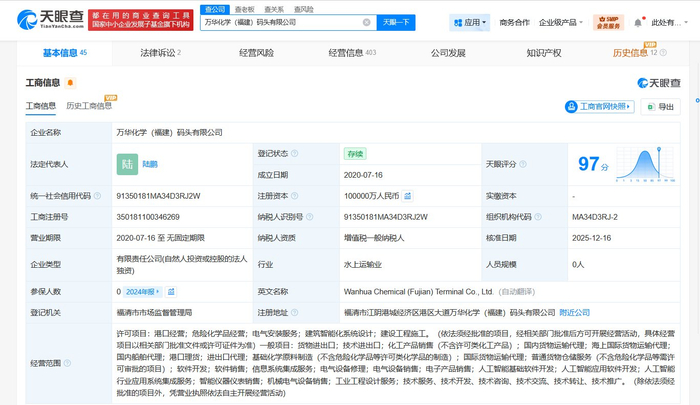Click the help icon beside 统一社会信用代码
700x405 pixels.
point(97,196)
